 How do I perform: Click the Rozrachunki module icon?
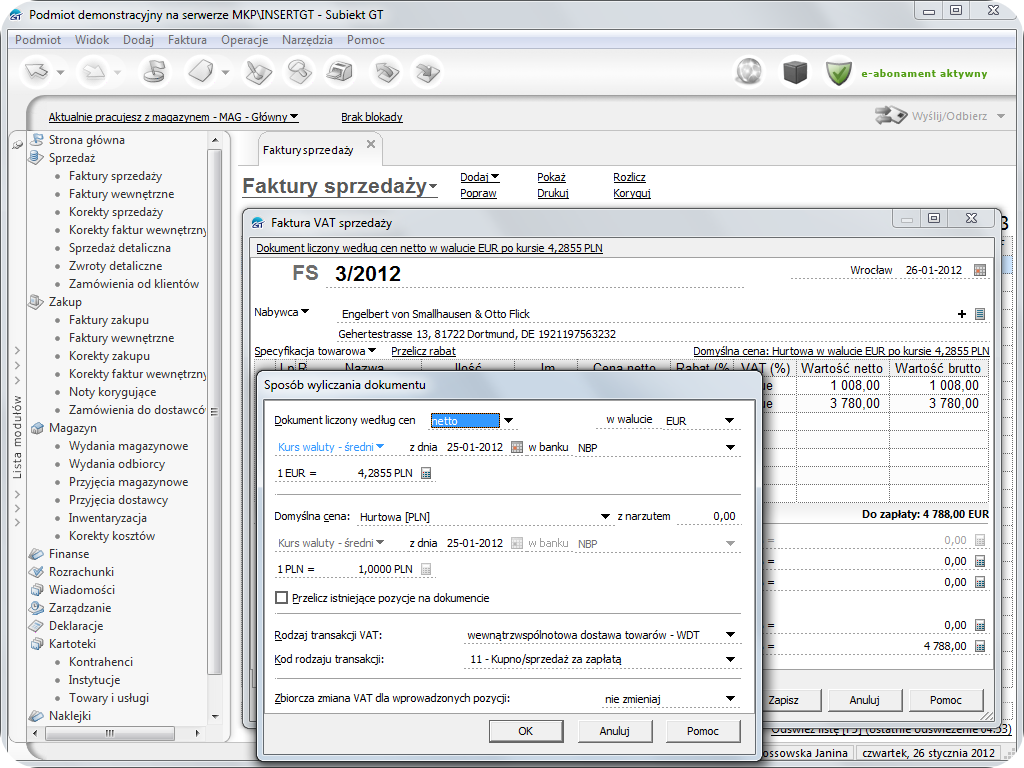(37, 572)
